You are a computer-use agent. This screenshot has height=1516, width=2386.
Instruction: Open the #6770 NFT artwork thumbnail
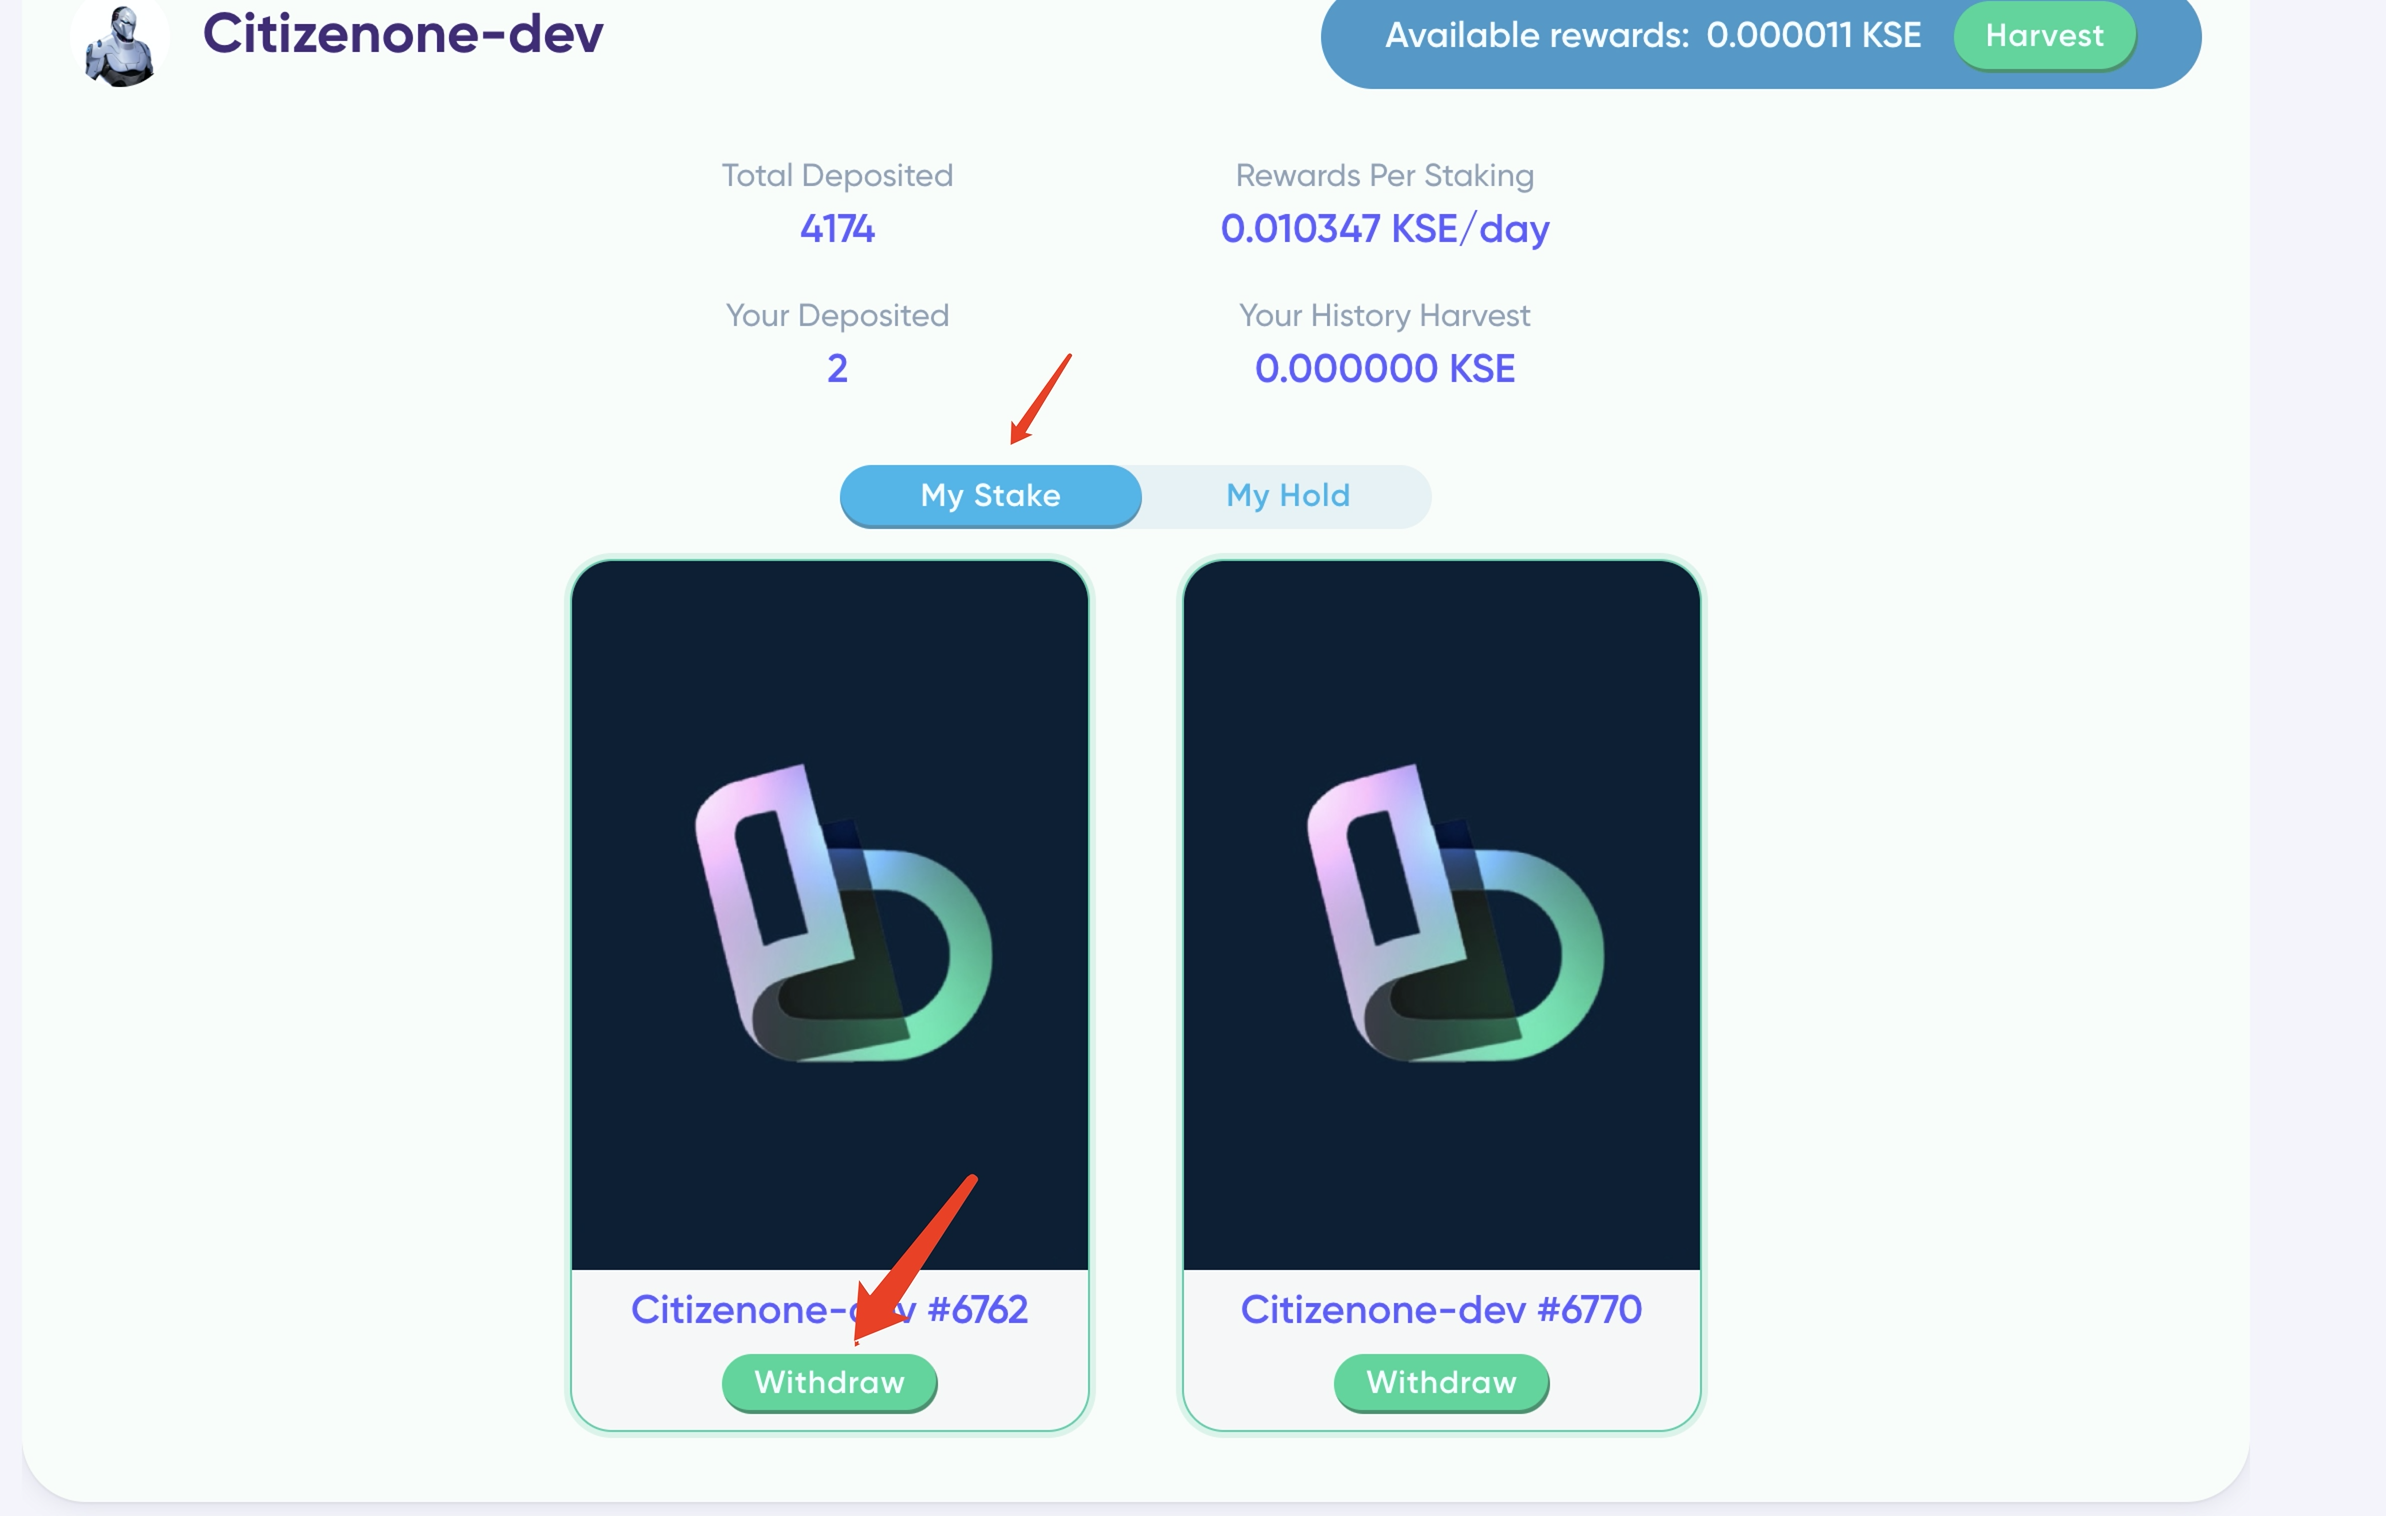click(1441, 915)
